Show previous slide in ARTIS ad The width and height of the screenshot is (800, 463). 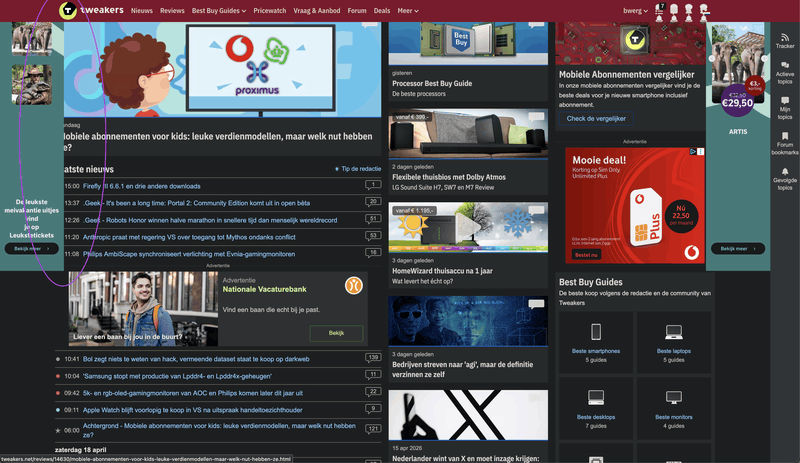(x=713, y=59)
